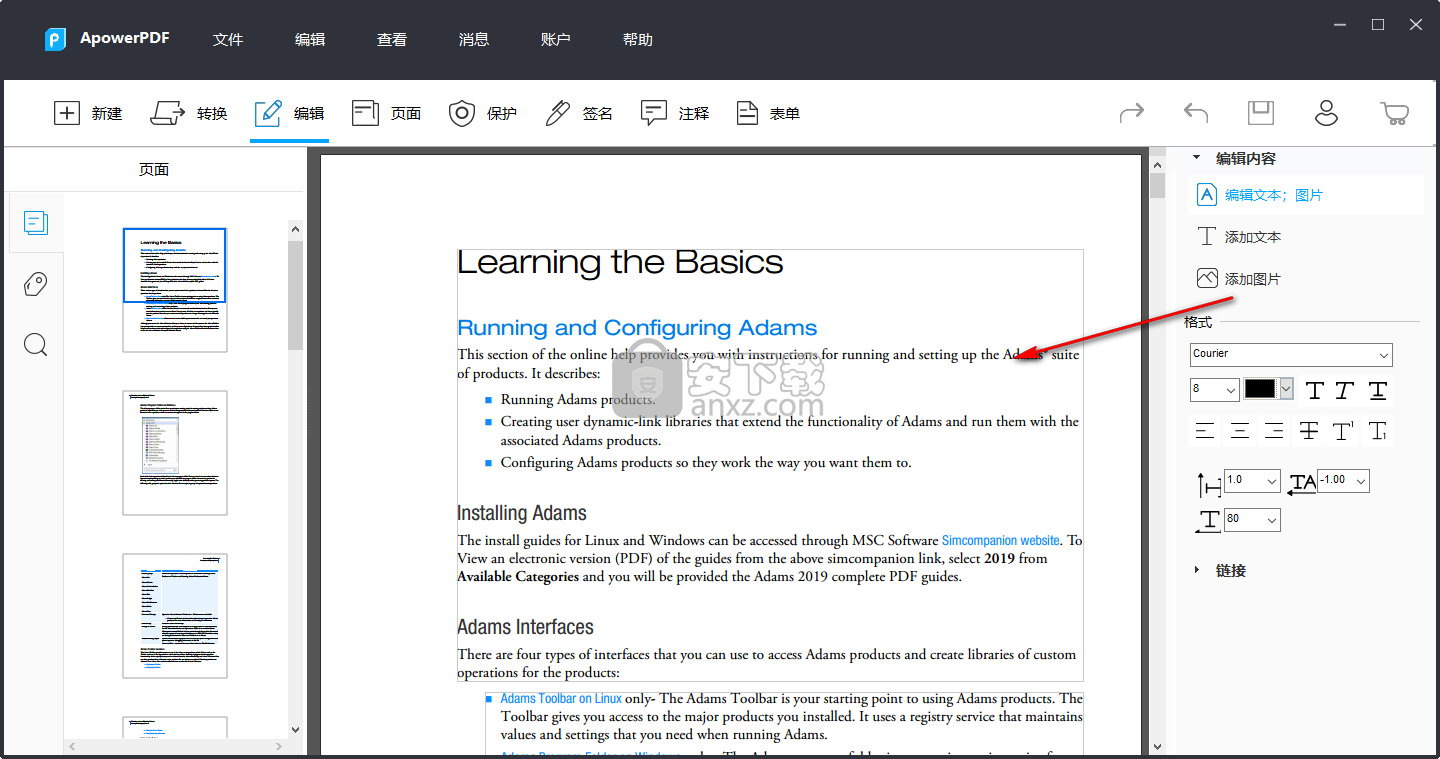
Task: Click the thumbnail panel scroll down arrow
Action: tap(295, 730)
